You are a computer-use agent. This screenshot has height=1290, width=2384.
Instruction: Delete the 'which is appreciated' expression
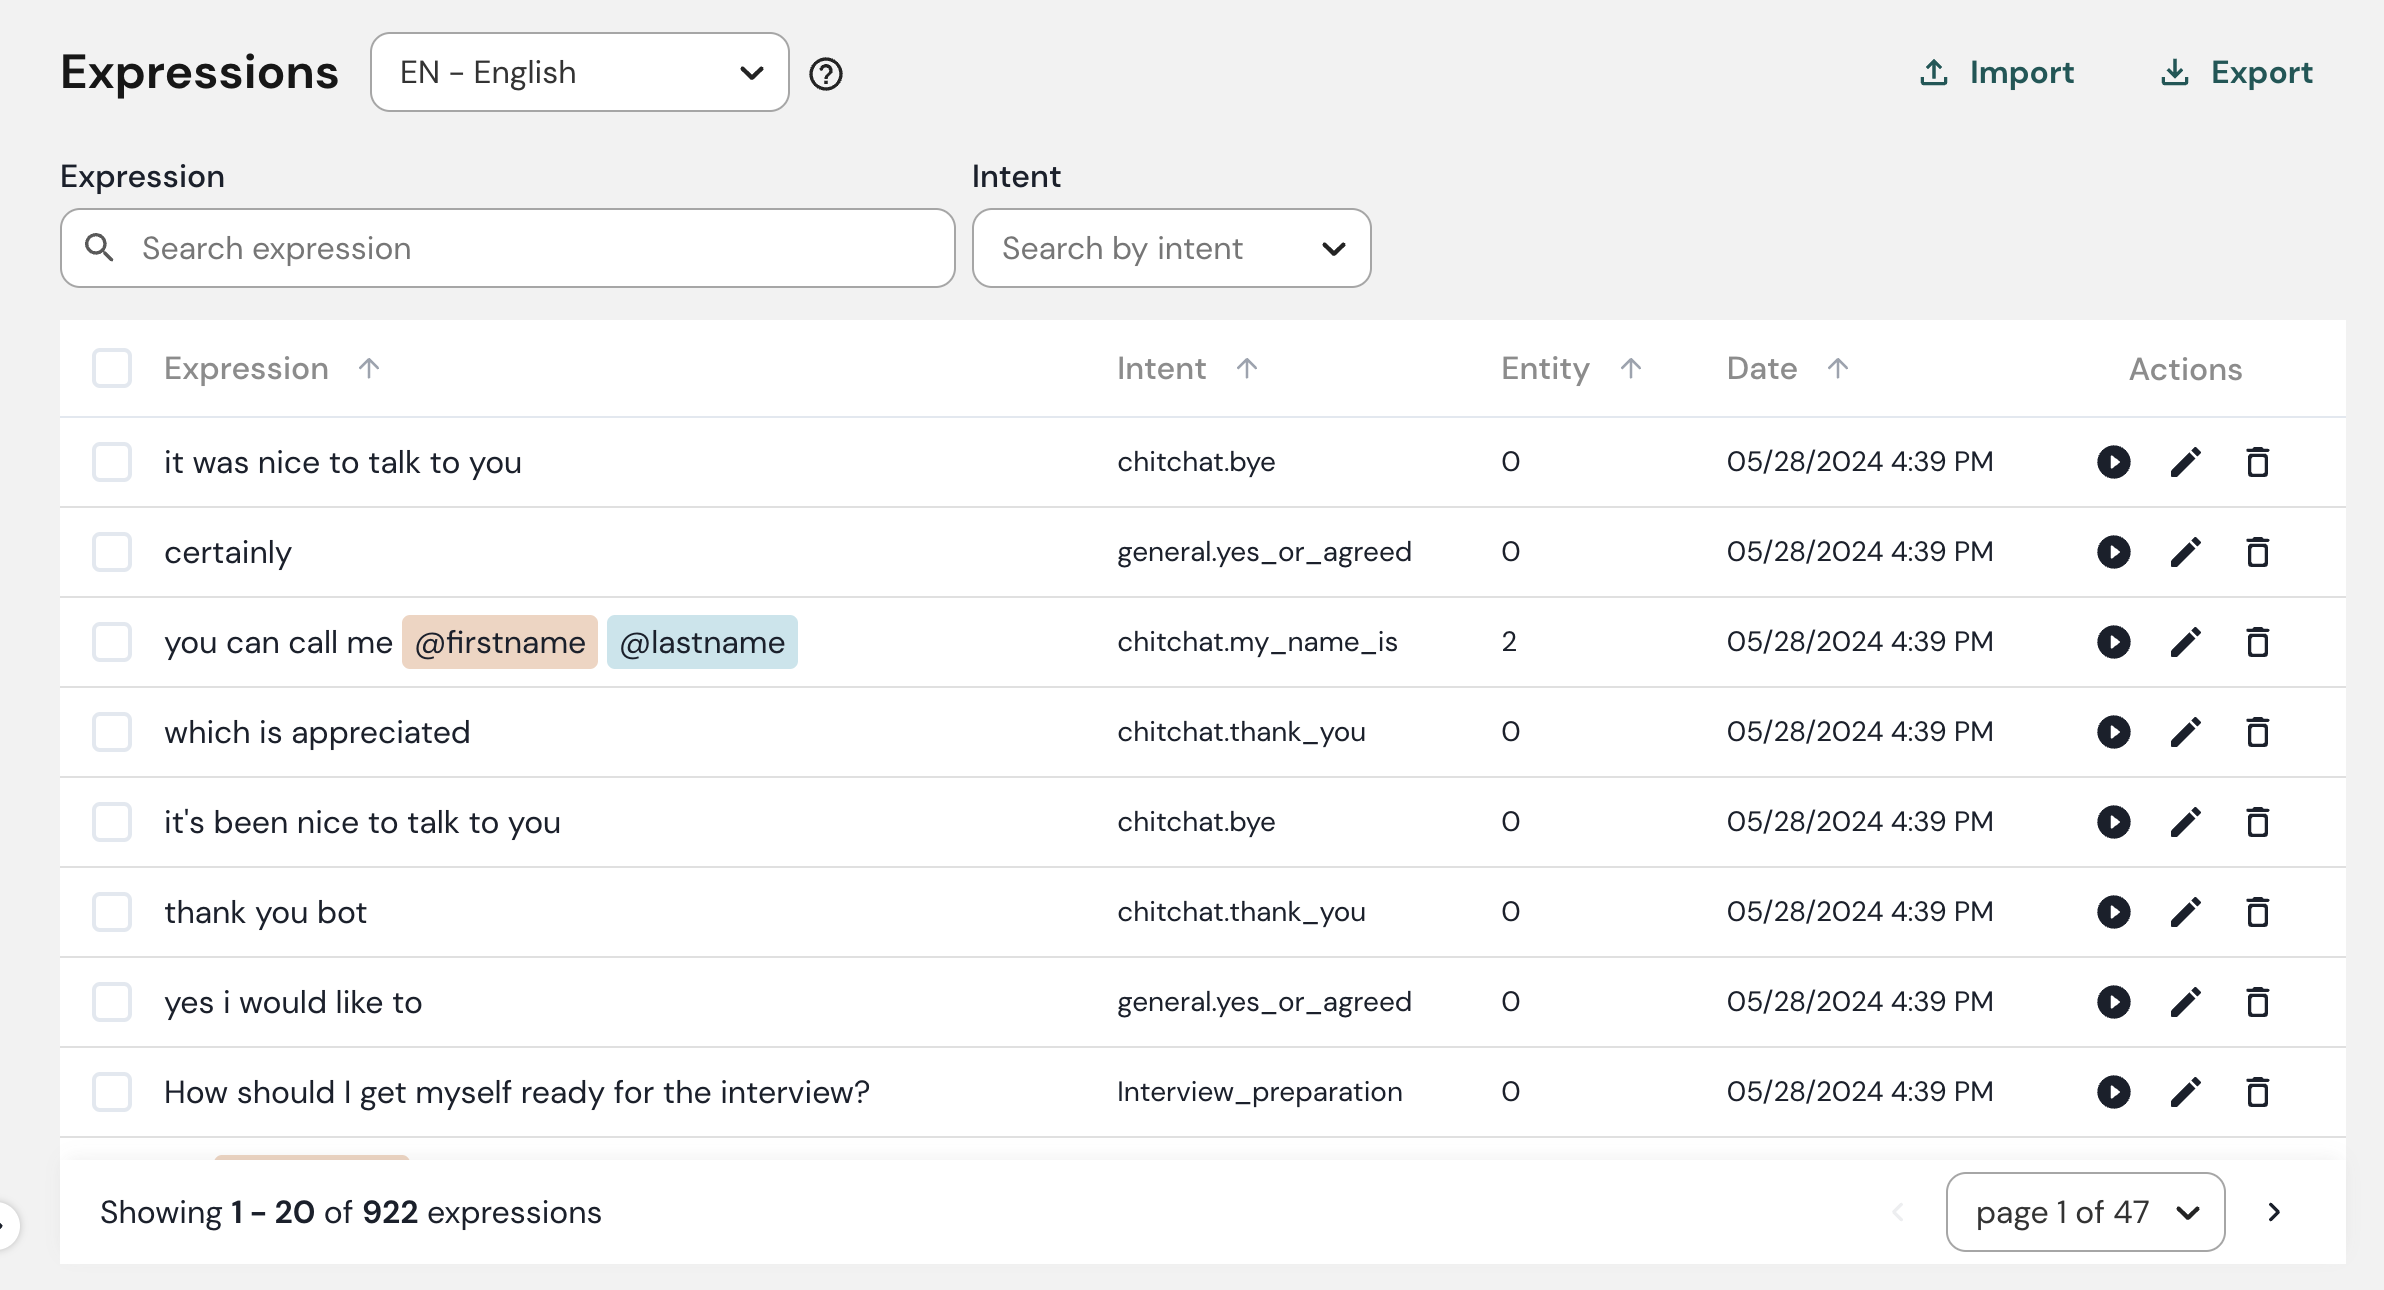point(2257,732)
